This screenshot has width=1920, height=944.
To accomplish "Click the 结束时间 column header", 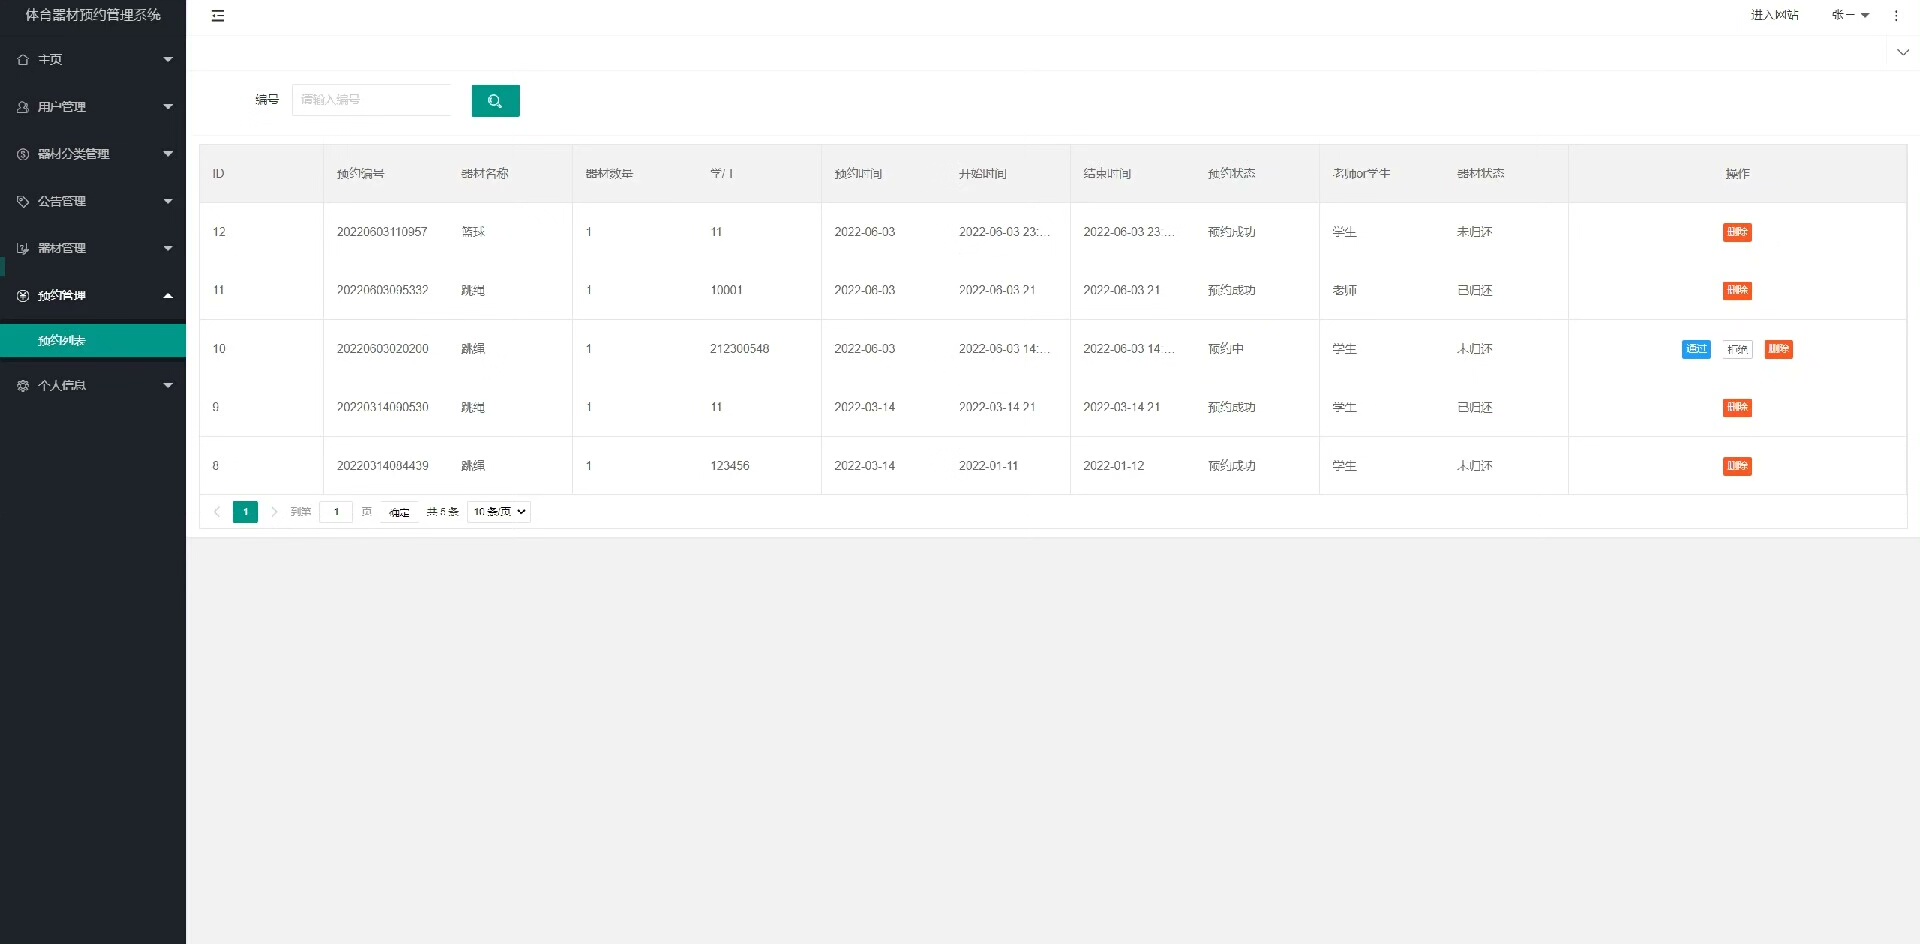I will (1107, 174).
